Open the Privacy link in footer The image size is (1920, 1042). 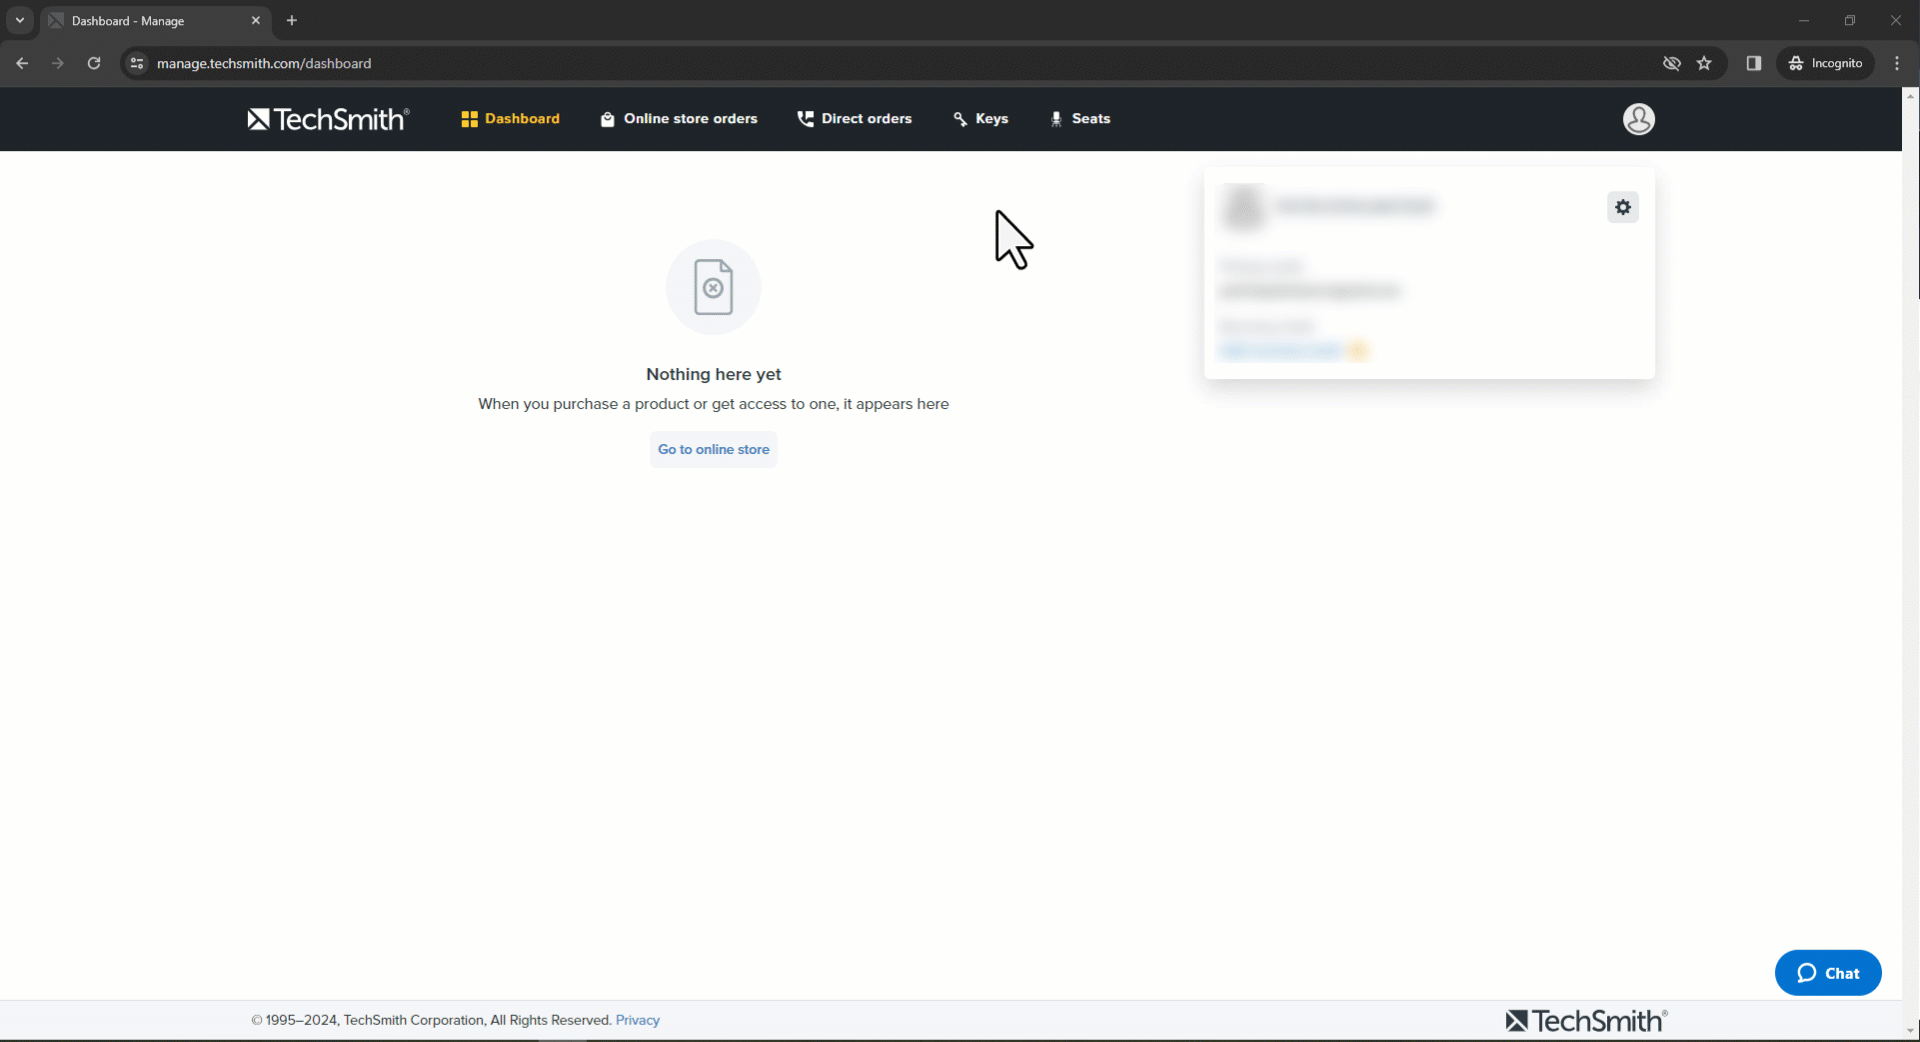(x=637, y=1020)
